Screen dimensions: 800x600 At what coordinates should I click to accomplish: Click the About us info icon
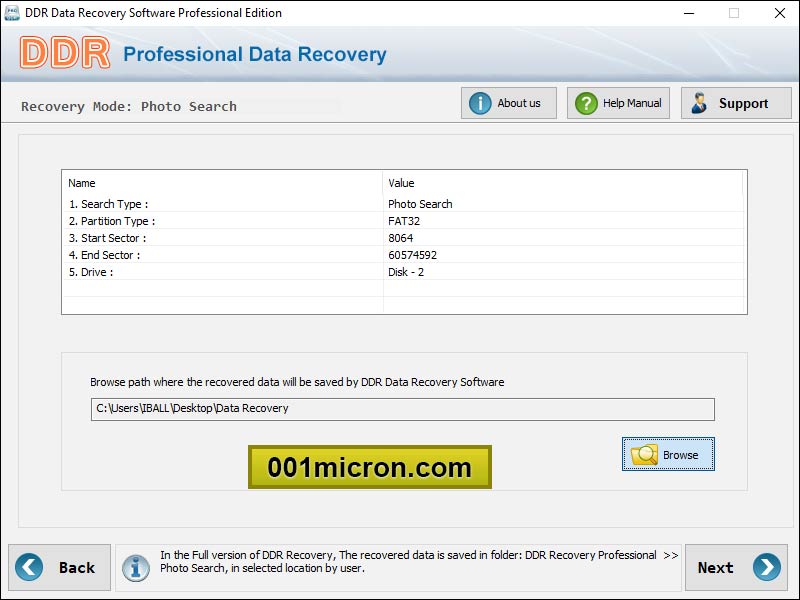tap(478, 102)
